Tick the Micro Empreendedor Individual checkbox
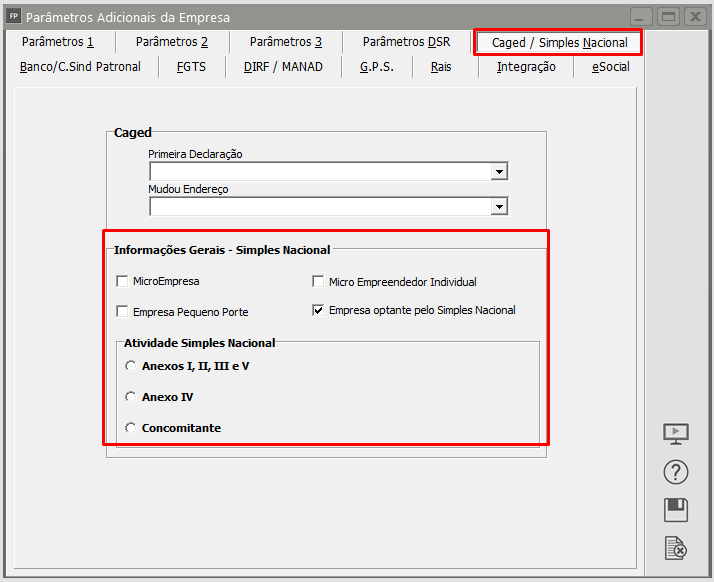 [x=319, y=282]
